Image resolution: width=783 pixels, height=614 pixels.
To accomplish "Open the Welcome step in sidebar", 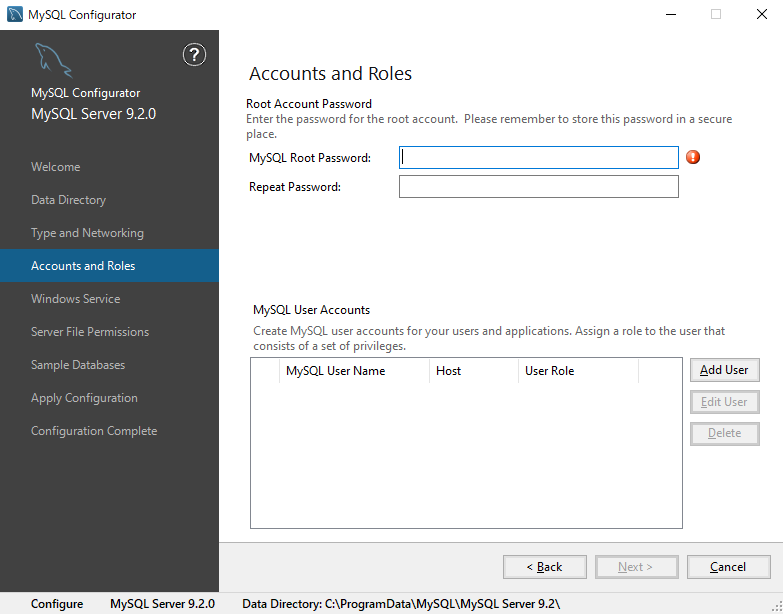I will click(56, 167).
